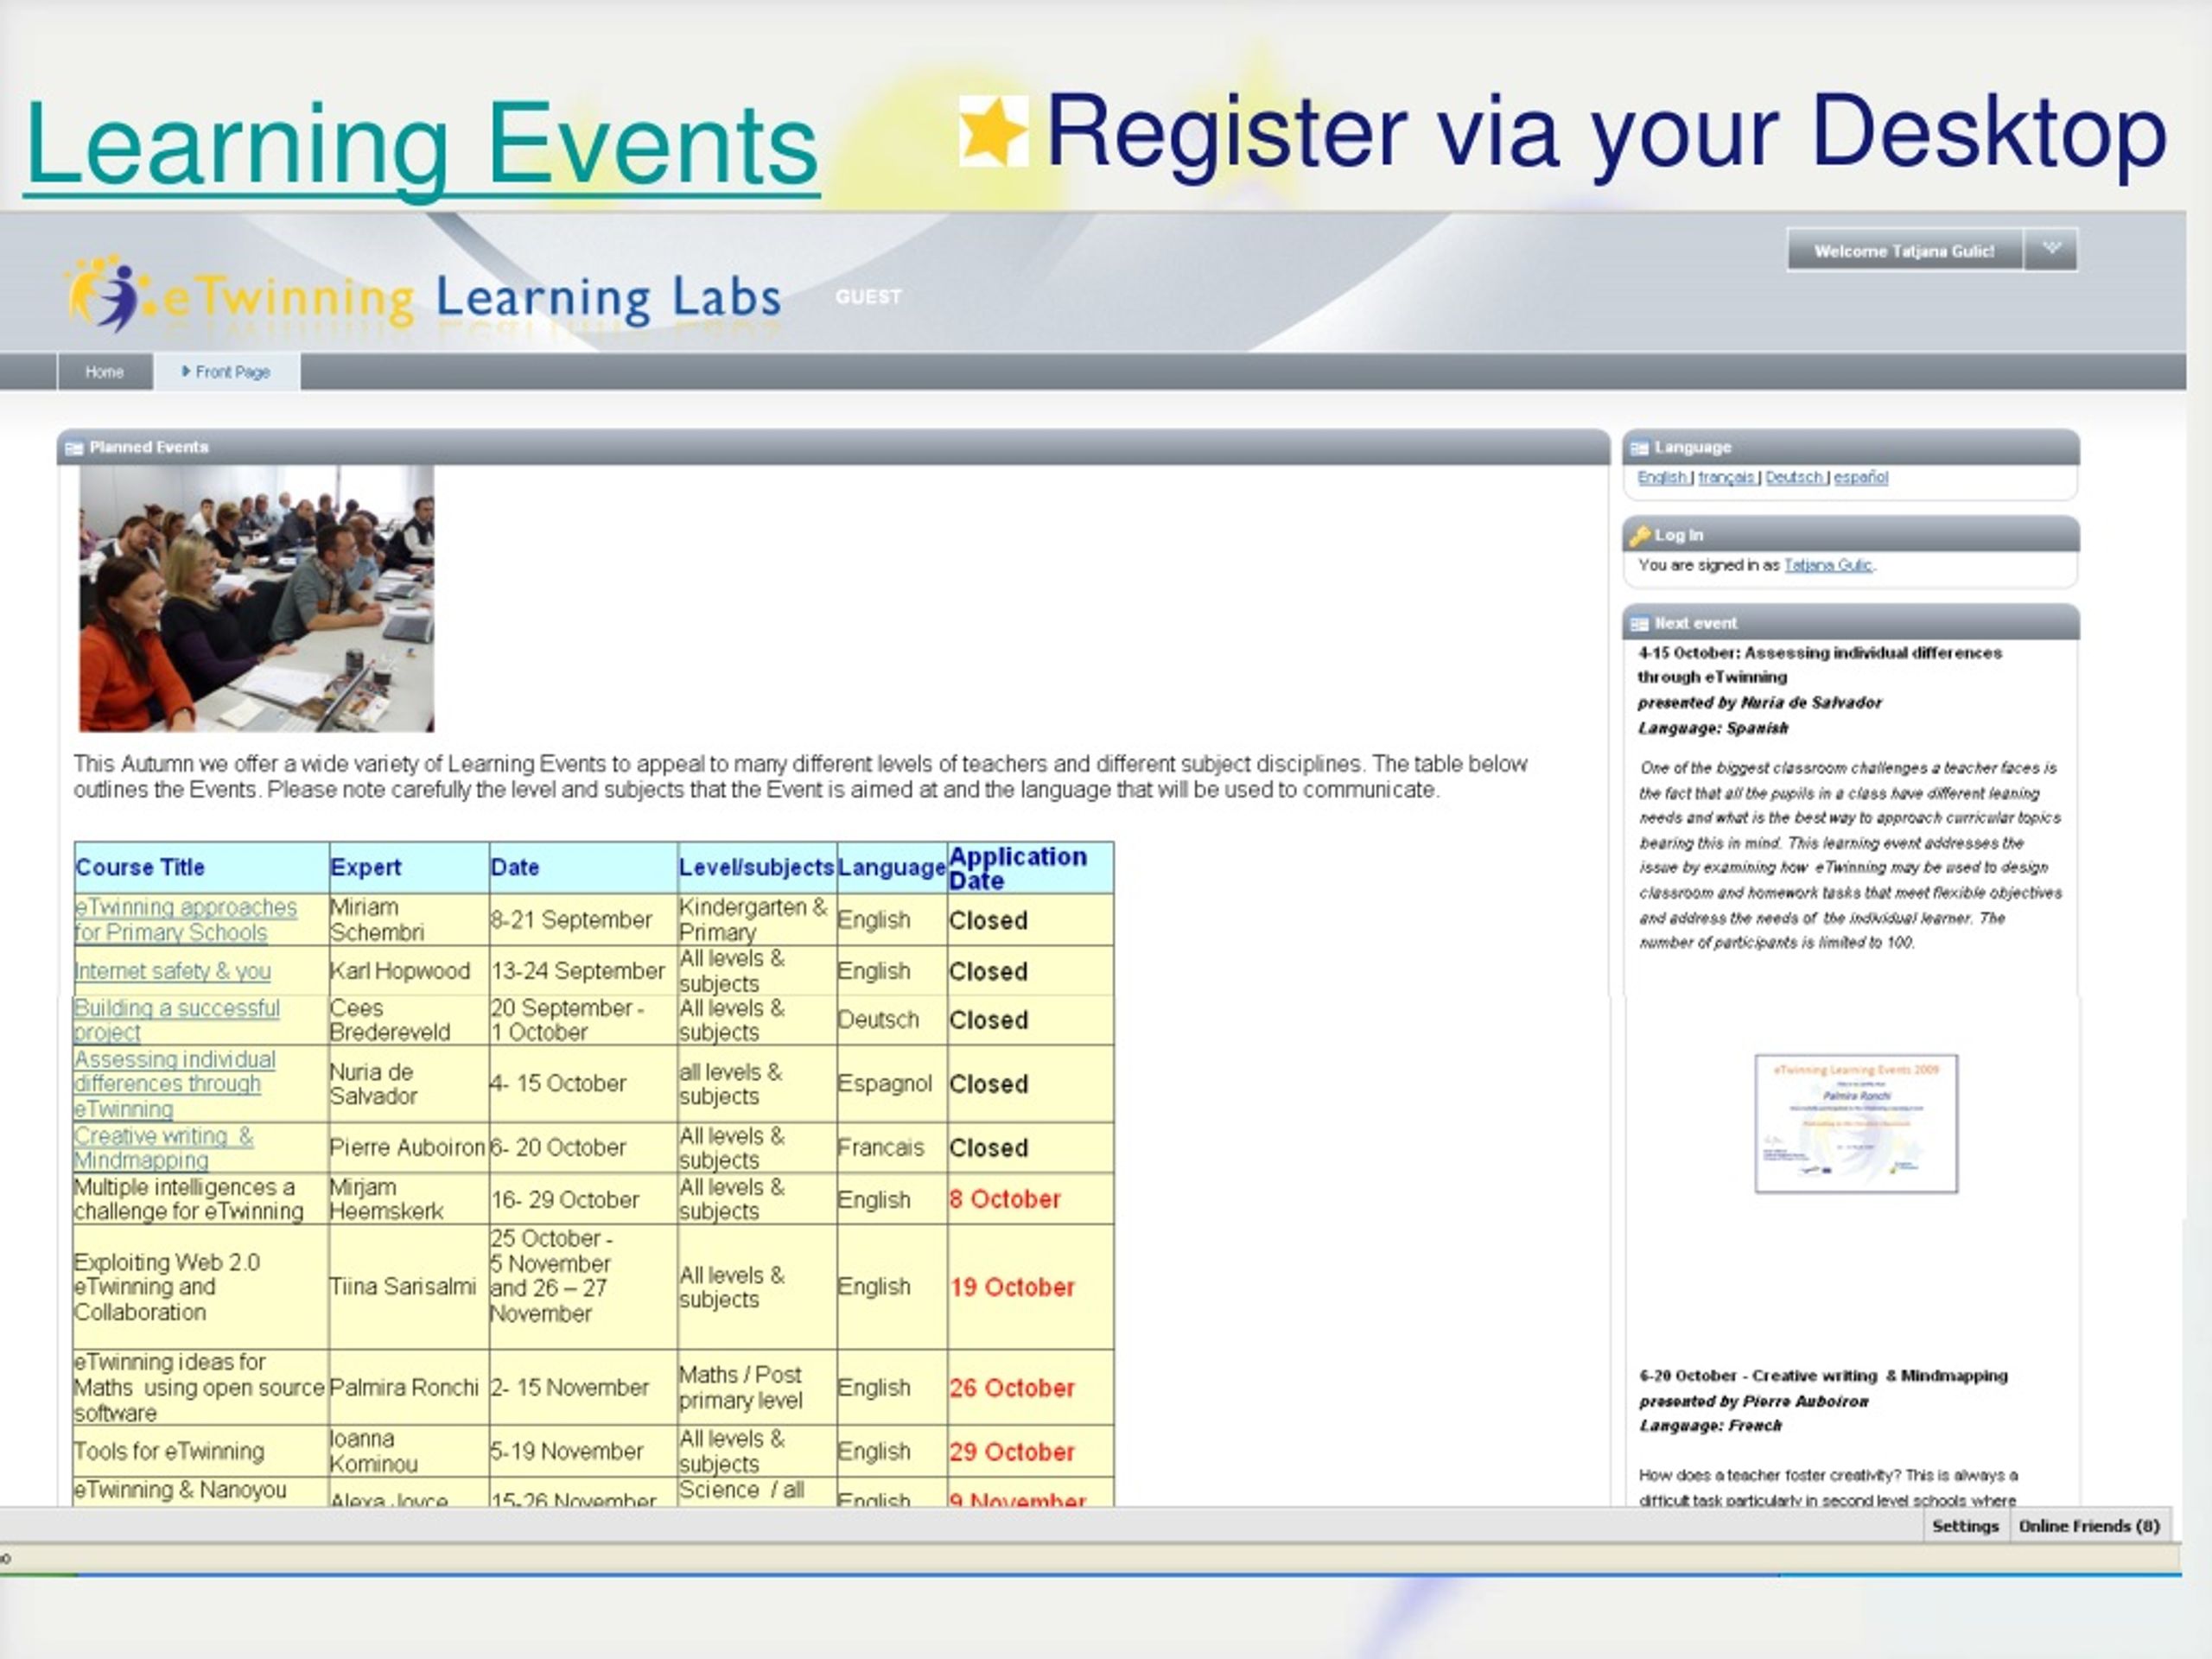2212x1659 pixels.
Task: Switch language to español
Action: coord(1860,477)
